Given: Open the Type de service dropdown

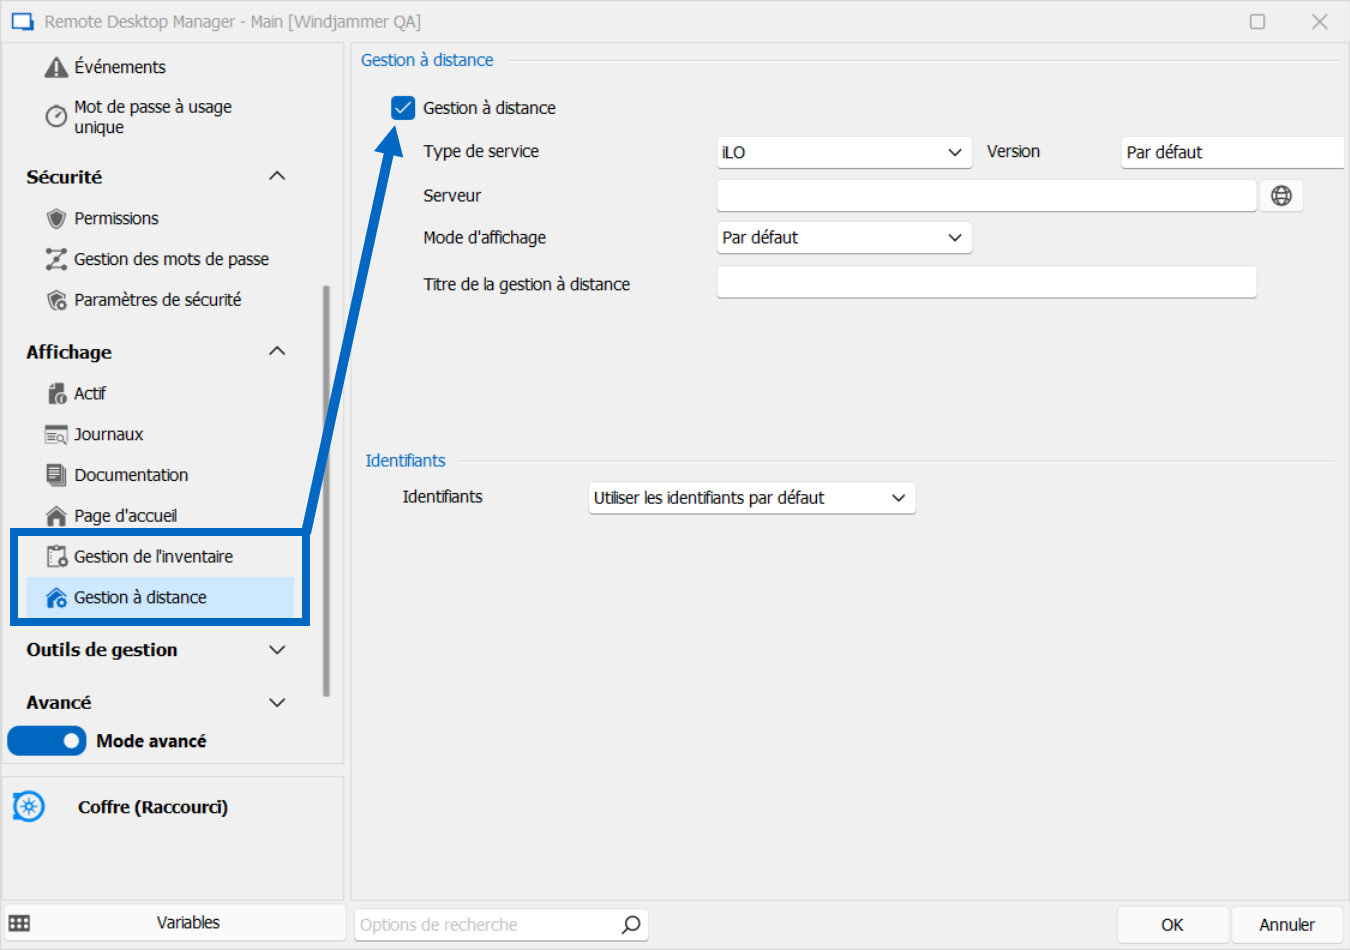Looking at the screenshot, I should click(x=843, y=152).
